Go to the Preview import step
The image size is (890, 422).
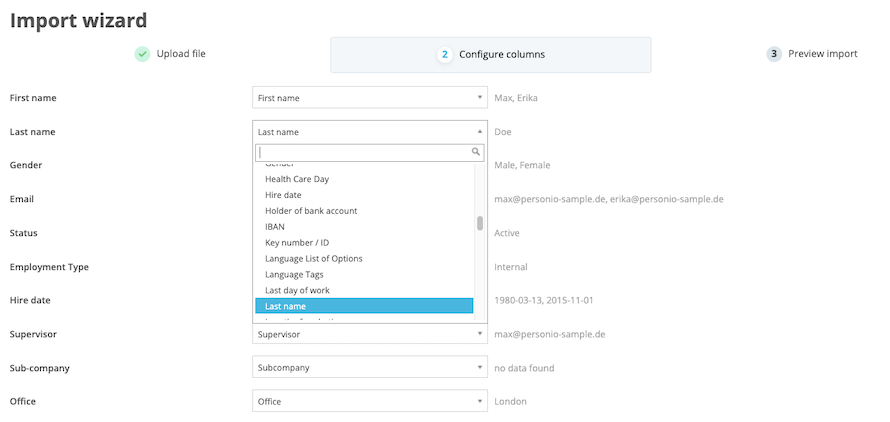[x=821, y=54]
